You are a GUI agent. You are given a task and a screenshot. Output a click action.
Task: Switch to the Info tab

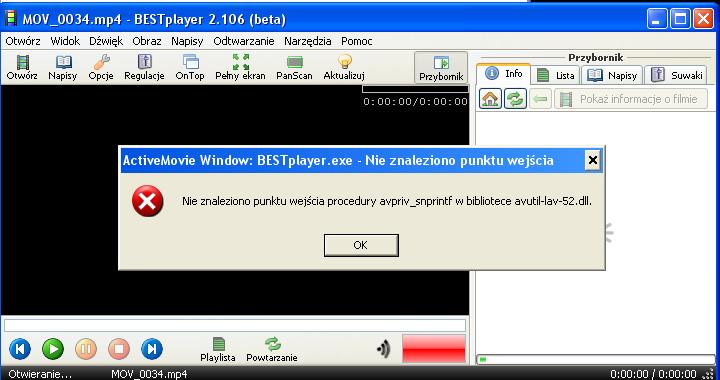point(504,74)
